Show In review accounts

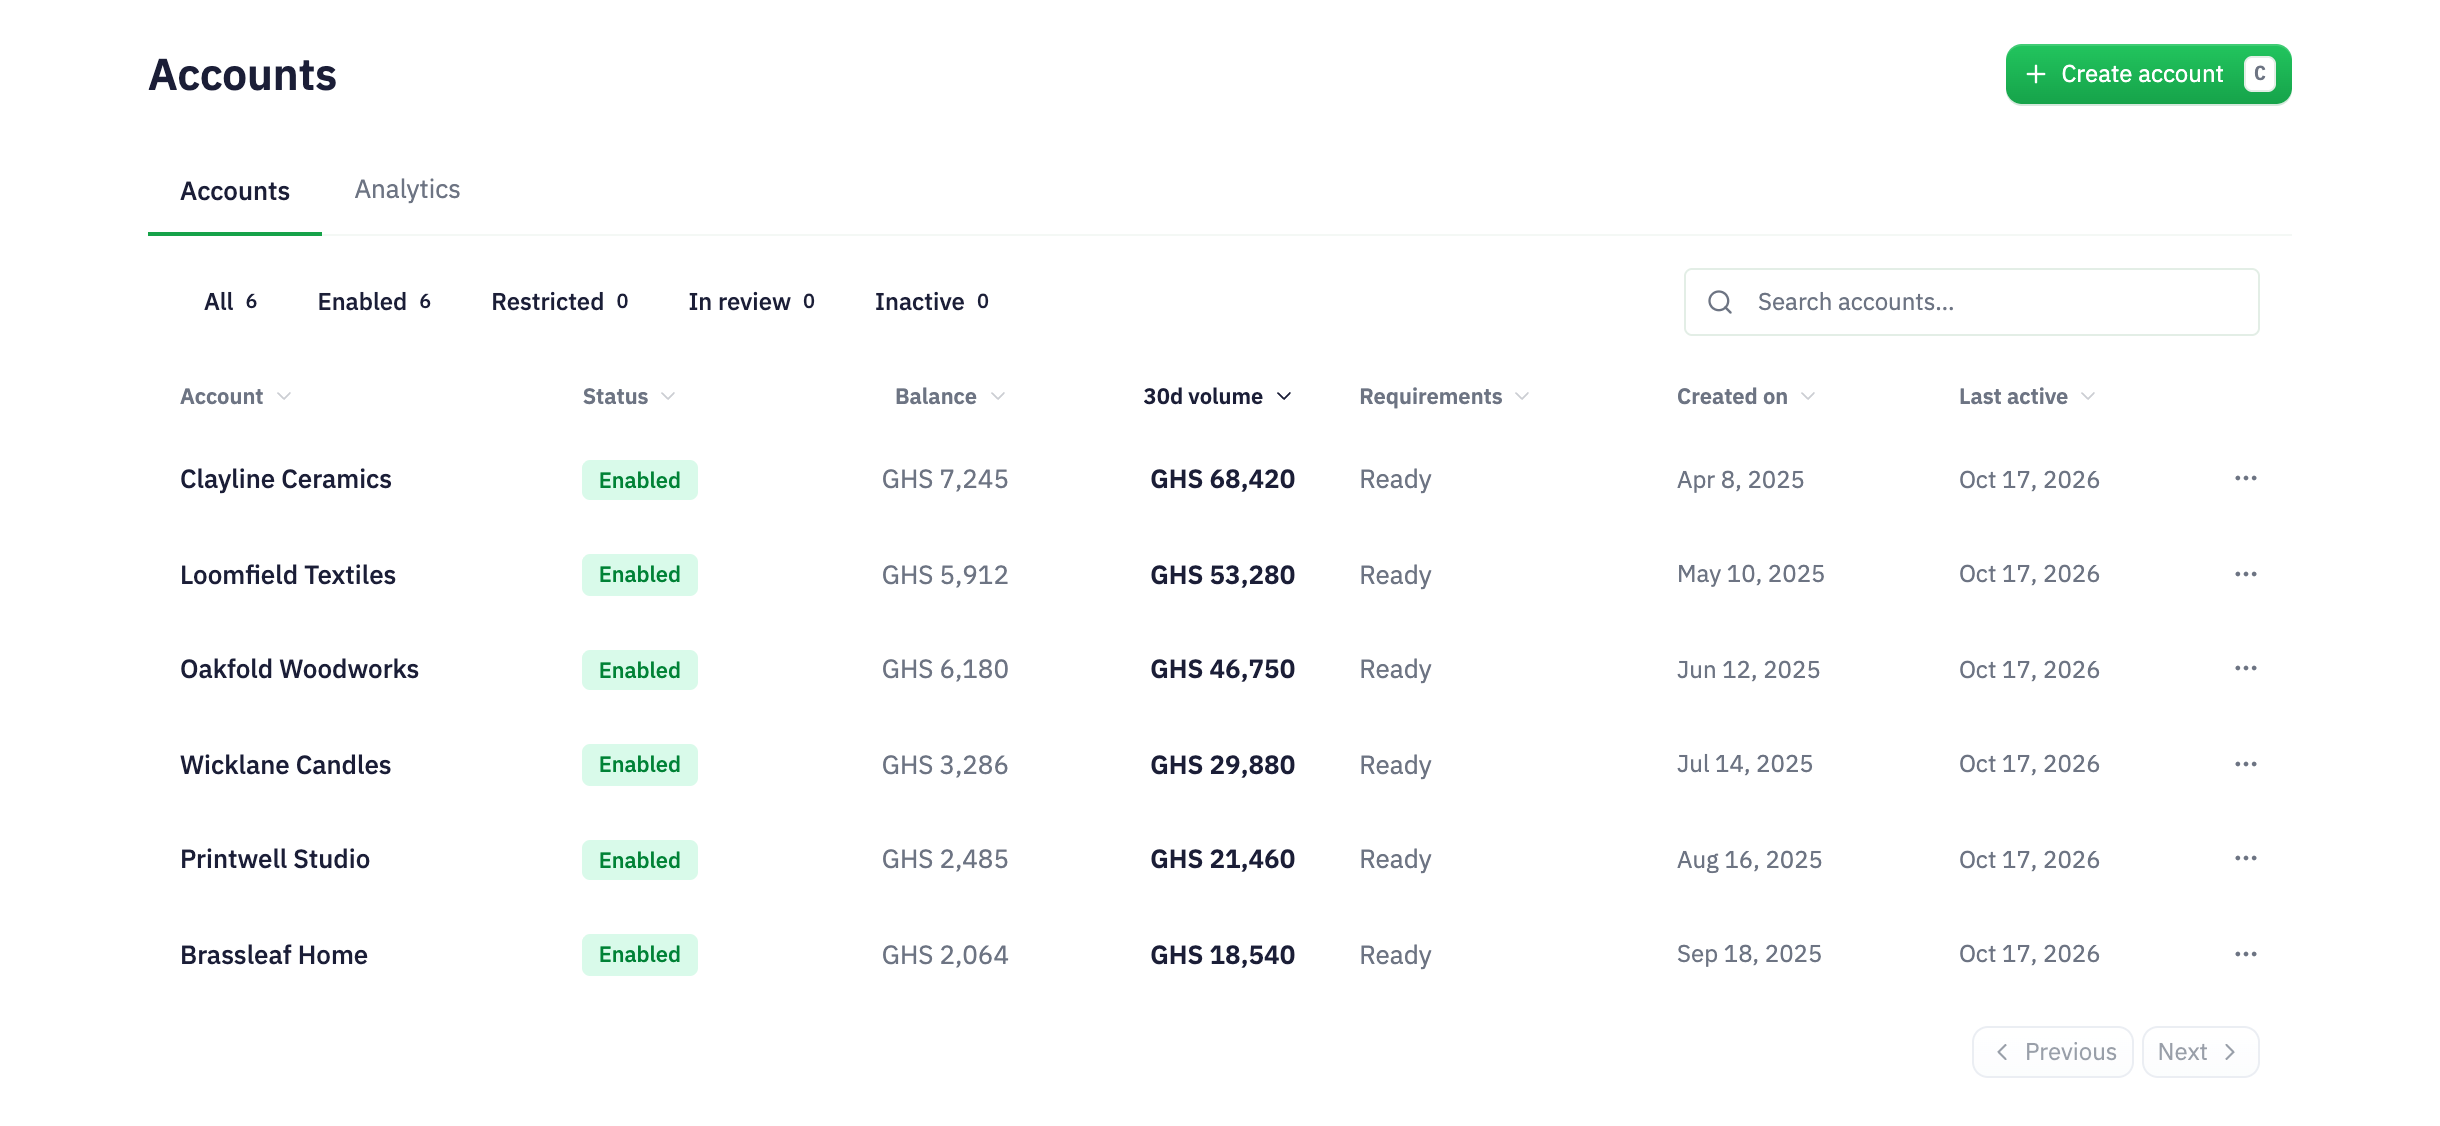coord(752,302)
